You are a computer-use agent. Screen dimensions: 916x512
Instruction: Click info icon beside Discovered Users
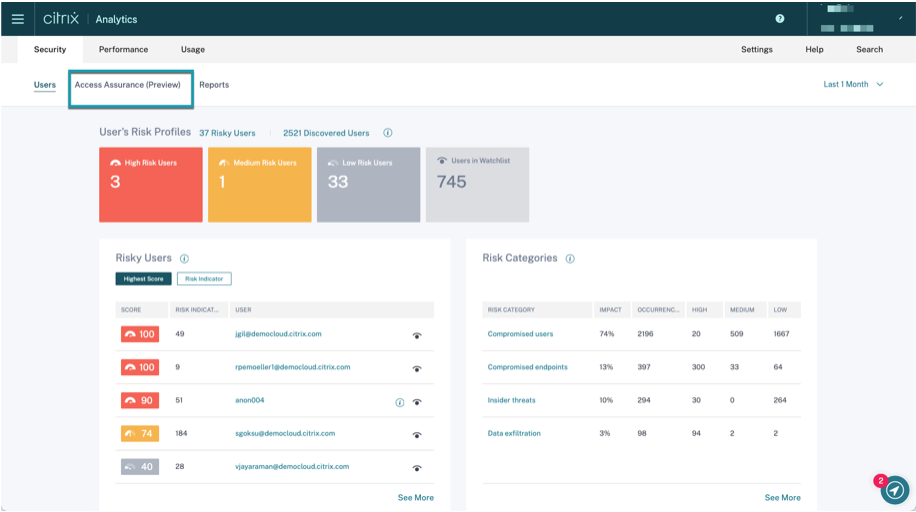[x=388, y=133]
